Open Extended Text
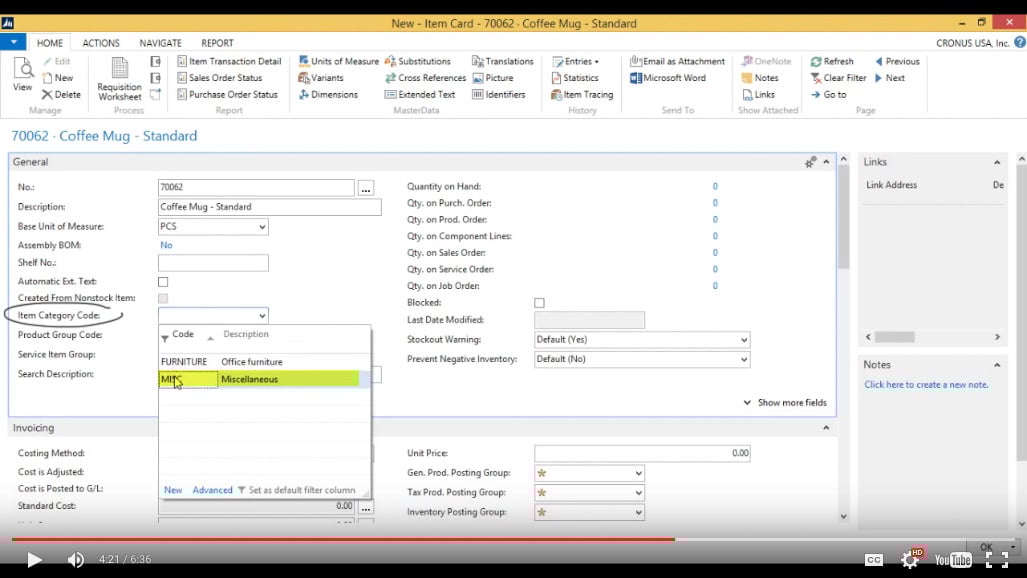The width and height of the screenshot is (1027, 578). click(420, 94)
